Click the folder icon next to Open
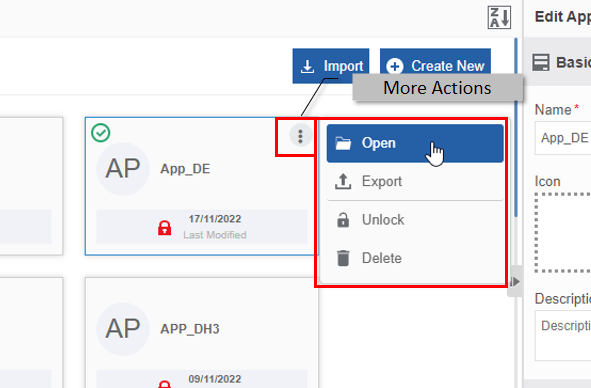This screenshot has height=388, width=591. point(343,143)
